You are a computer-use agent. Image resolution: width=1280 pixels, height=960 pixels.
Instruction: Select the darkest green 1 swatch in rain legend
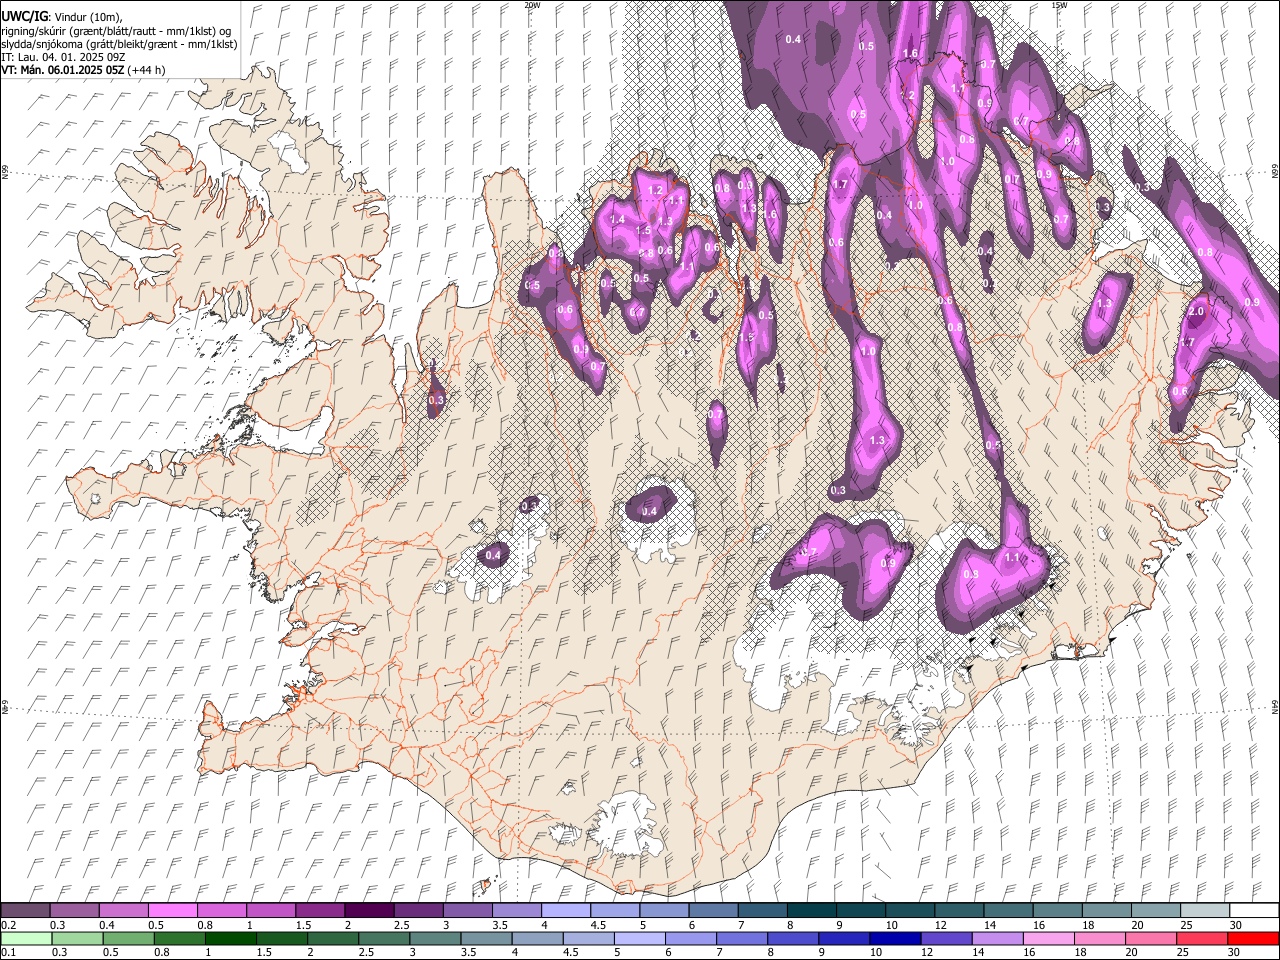pyautogui.click(x=230, y=938)
